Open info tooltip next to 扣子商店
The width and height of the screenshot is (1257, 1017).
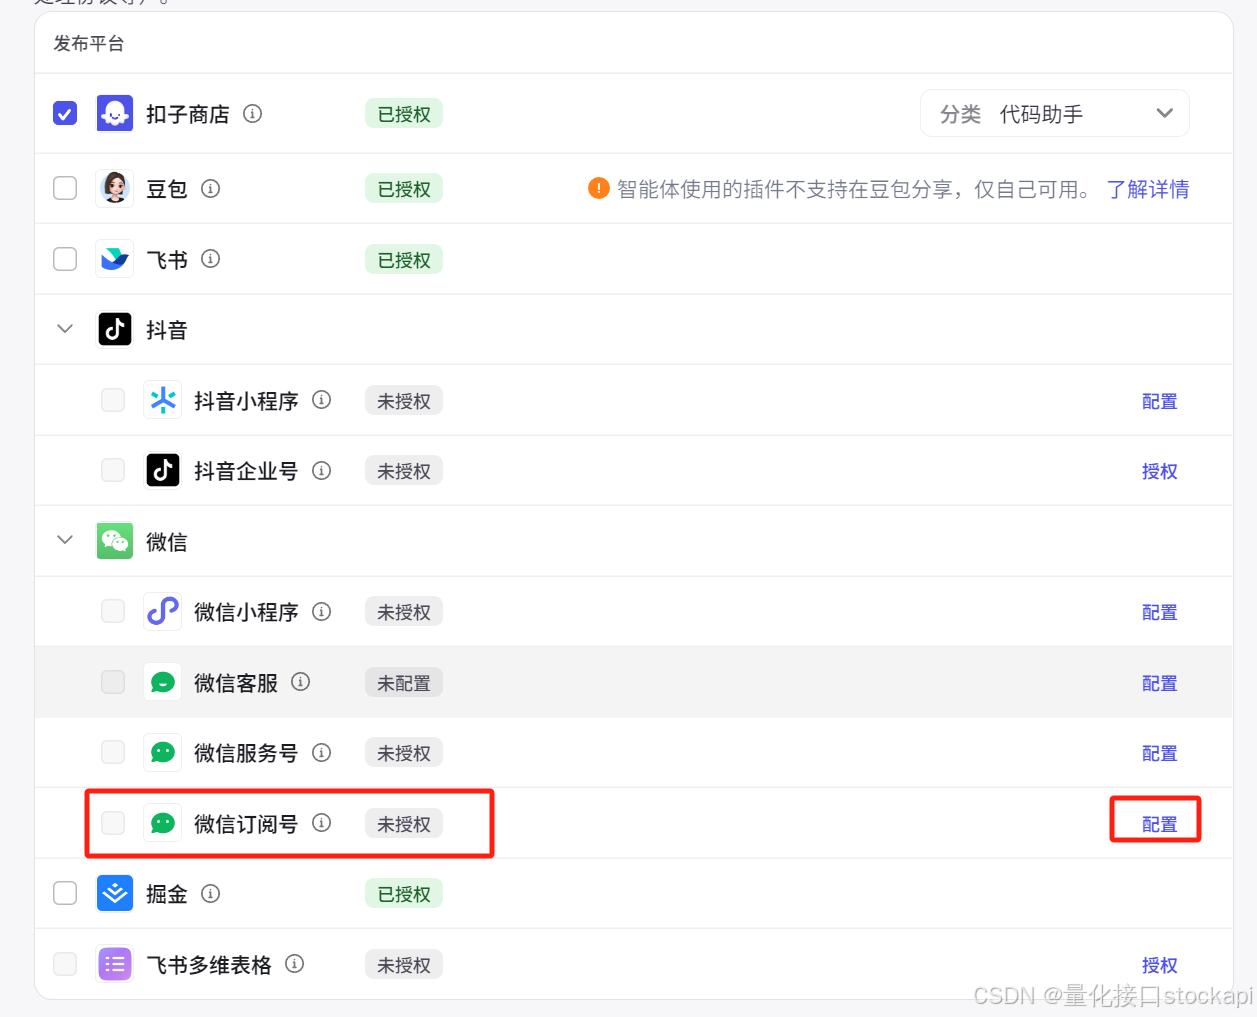pyautogui.click(x=253, y=113)
